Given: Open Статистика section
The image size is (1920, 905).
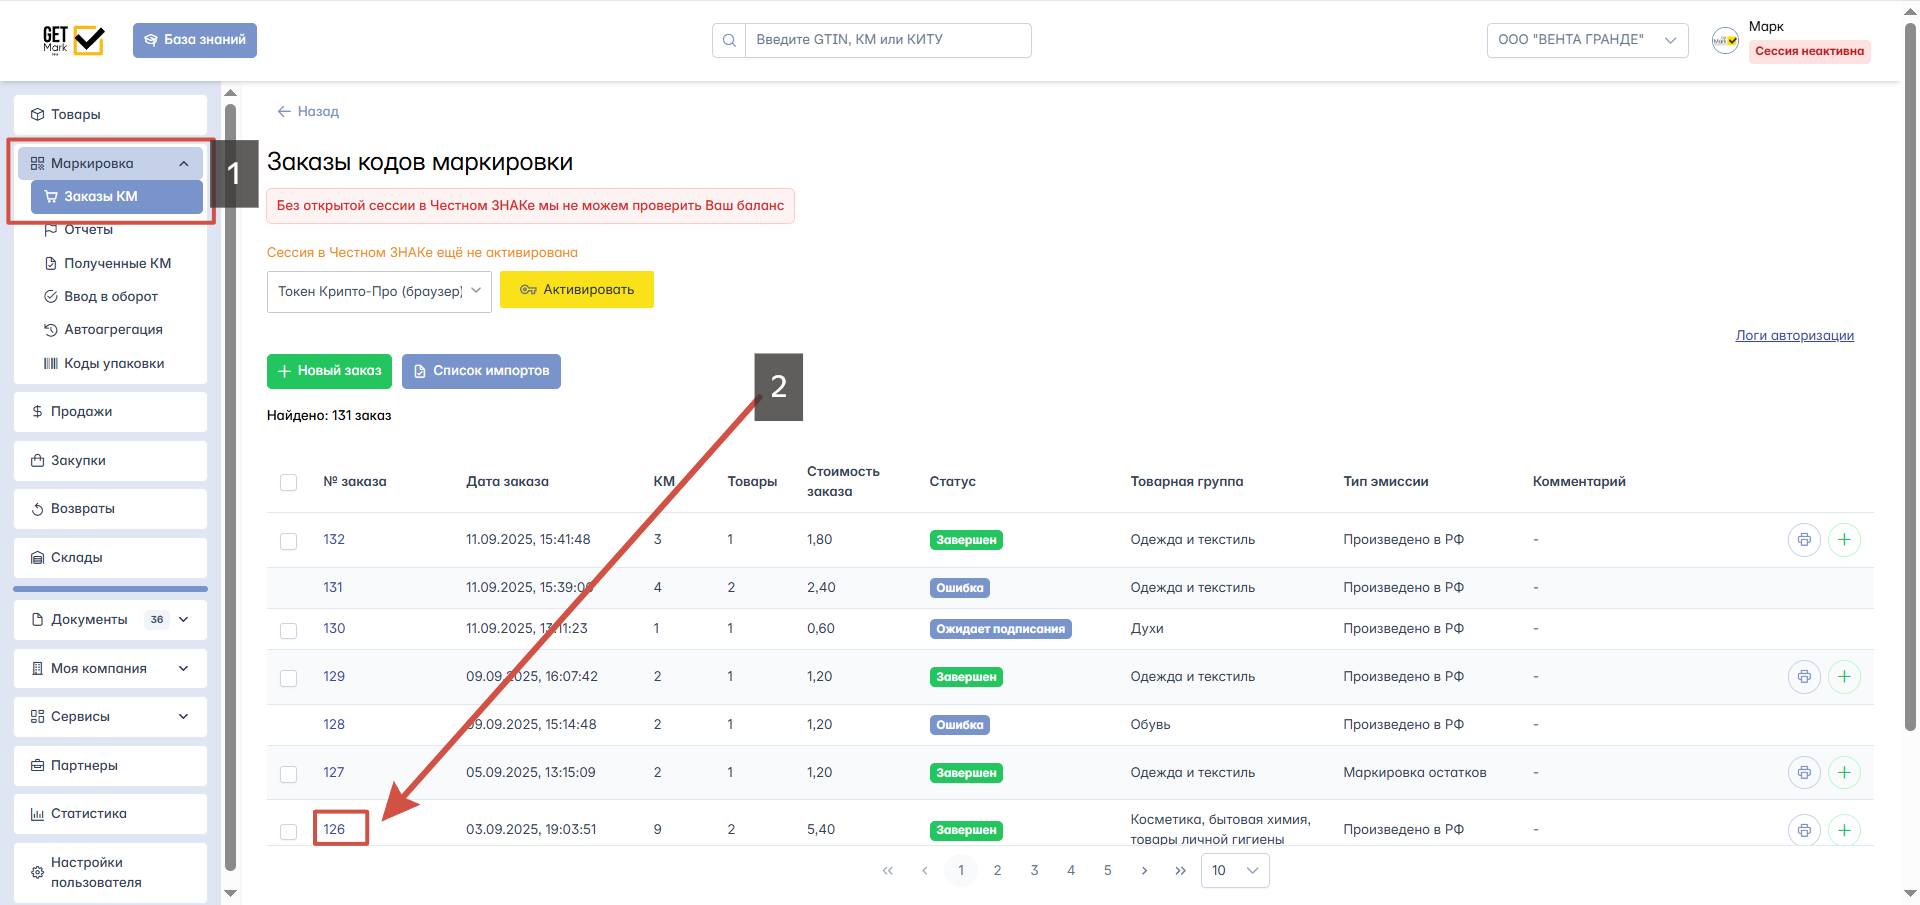Looking at the screenshot, I should click(110, 813).
